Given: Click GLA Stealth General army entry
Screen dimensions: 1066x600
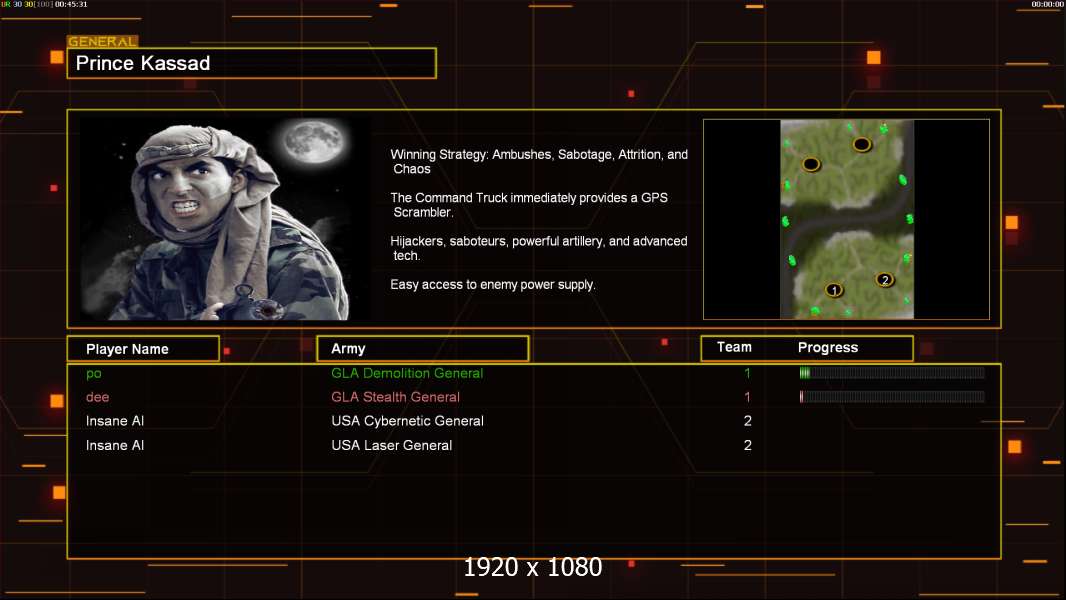Looking at the screenshot, I should tap(395, 397).
